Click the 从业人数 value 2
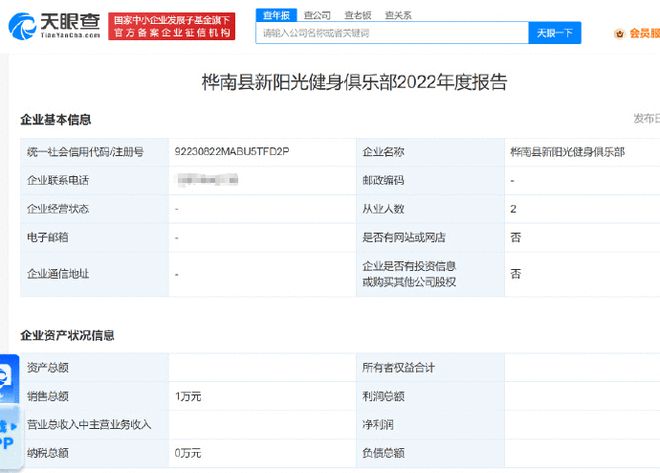Screen dimensions: 660x473 pyautogui.click(x=513, y=209)
